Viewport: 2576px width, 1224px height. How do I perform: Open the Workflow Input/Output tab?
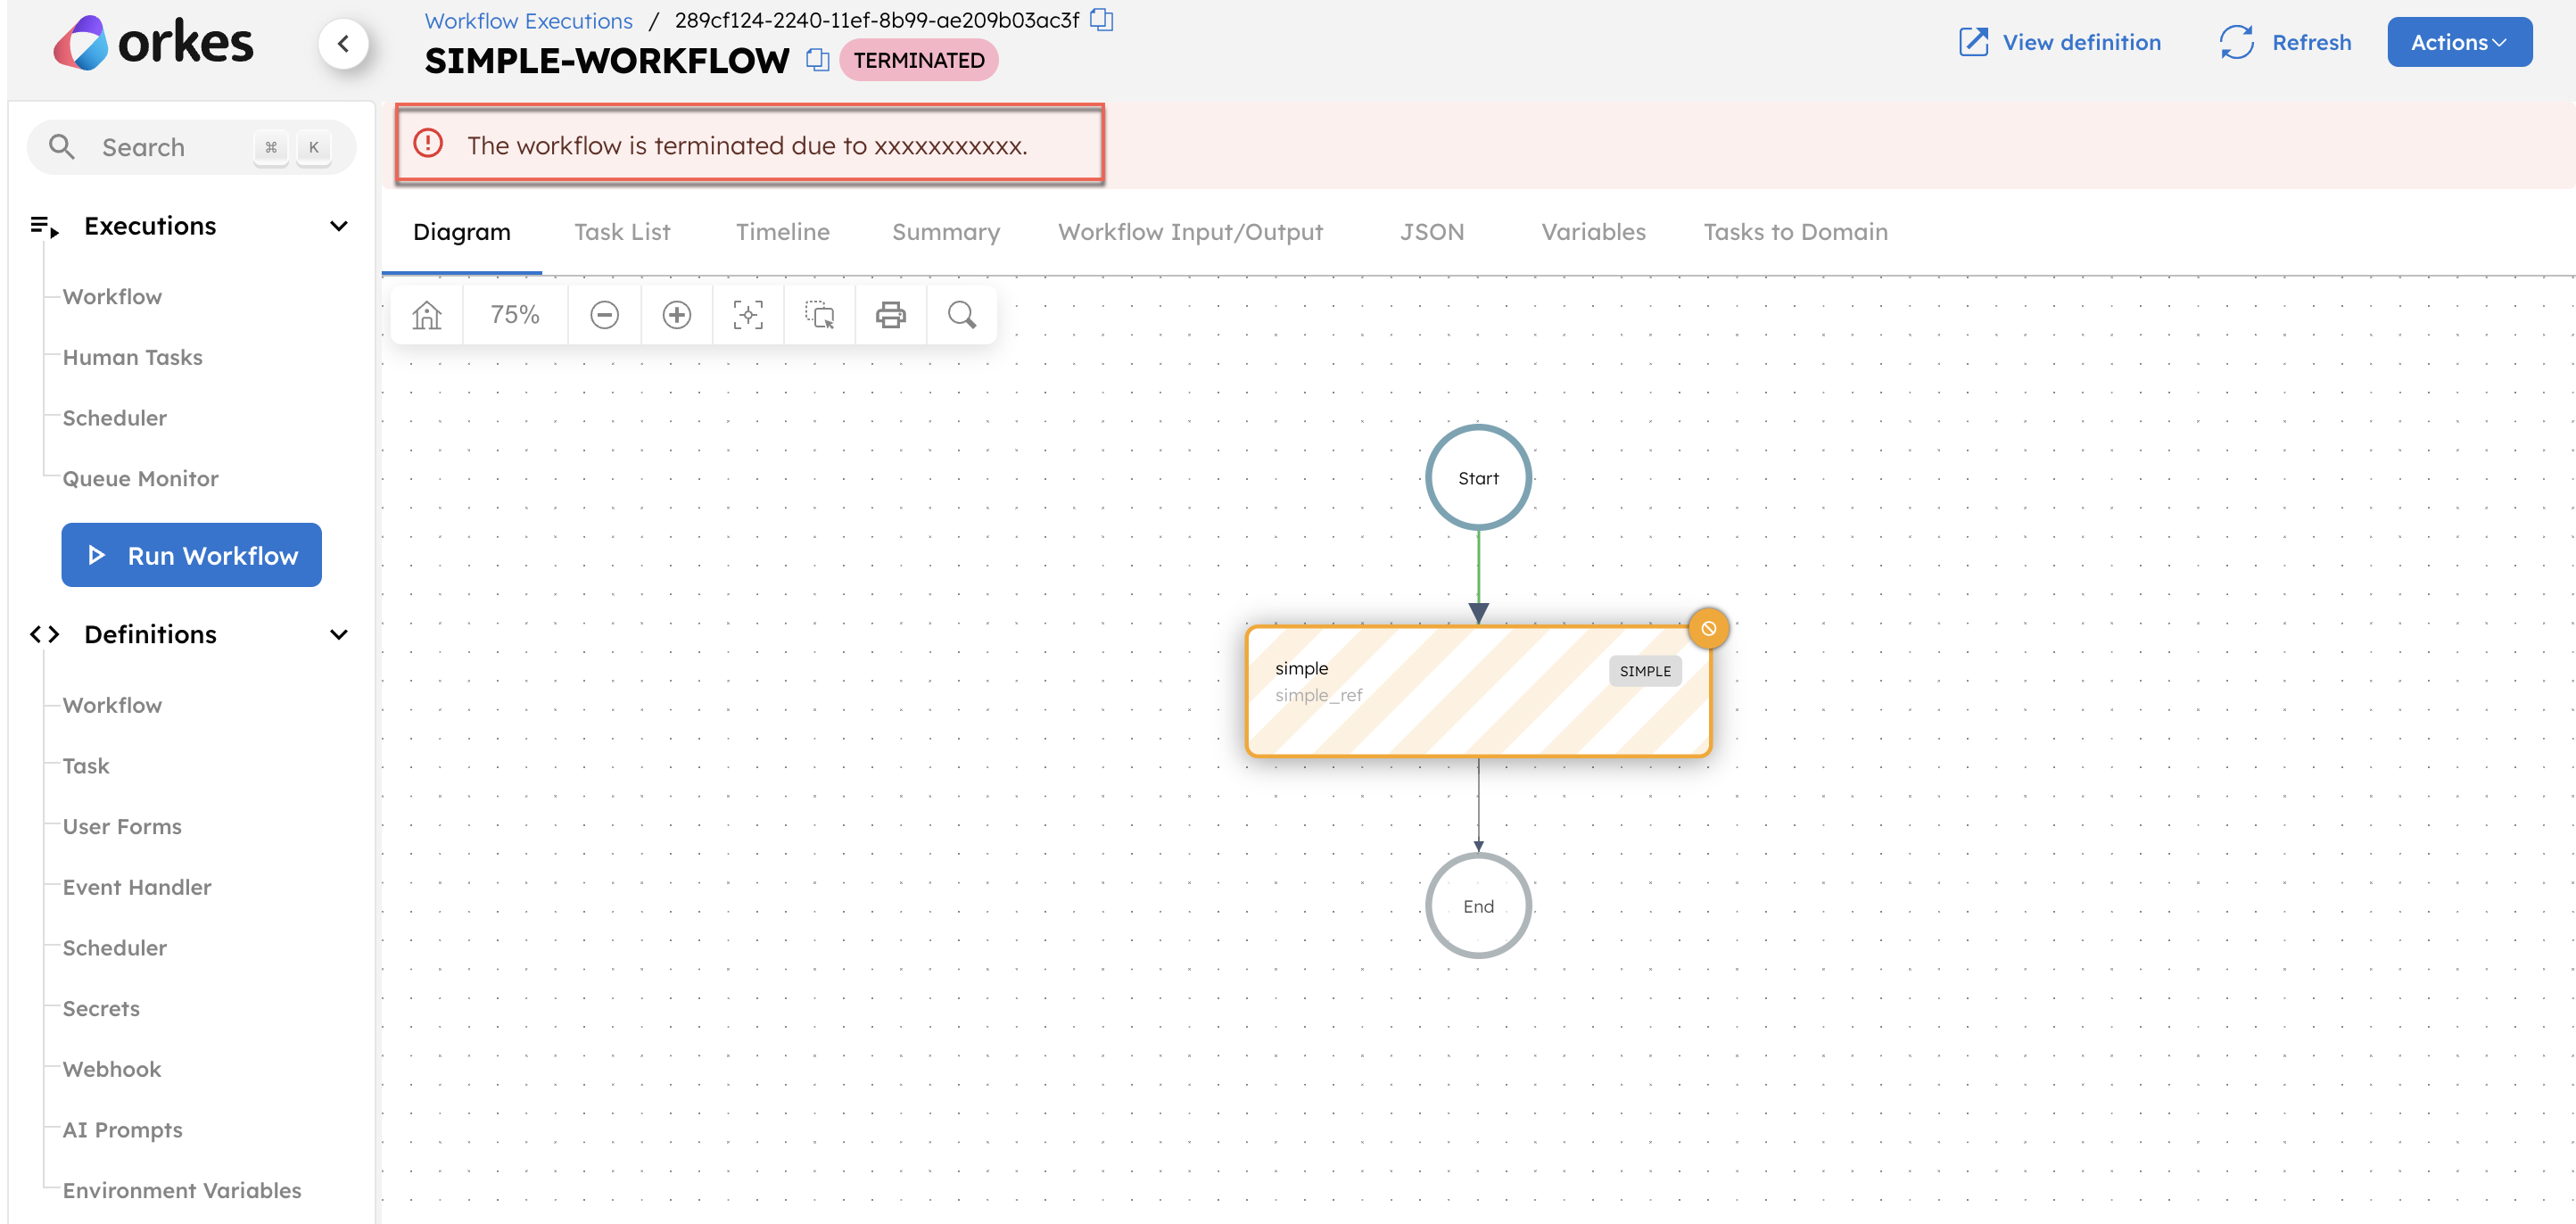[1190, 232]
